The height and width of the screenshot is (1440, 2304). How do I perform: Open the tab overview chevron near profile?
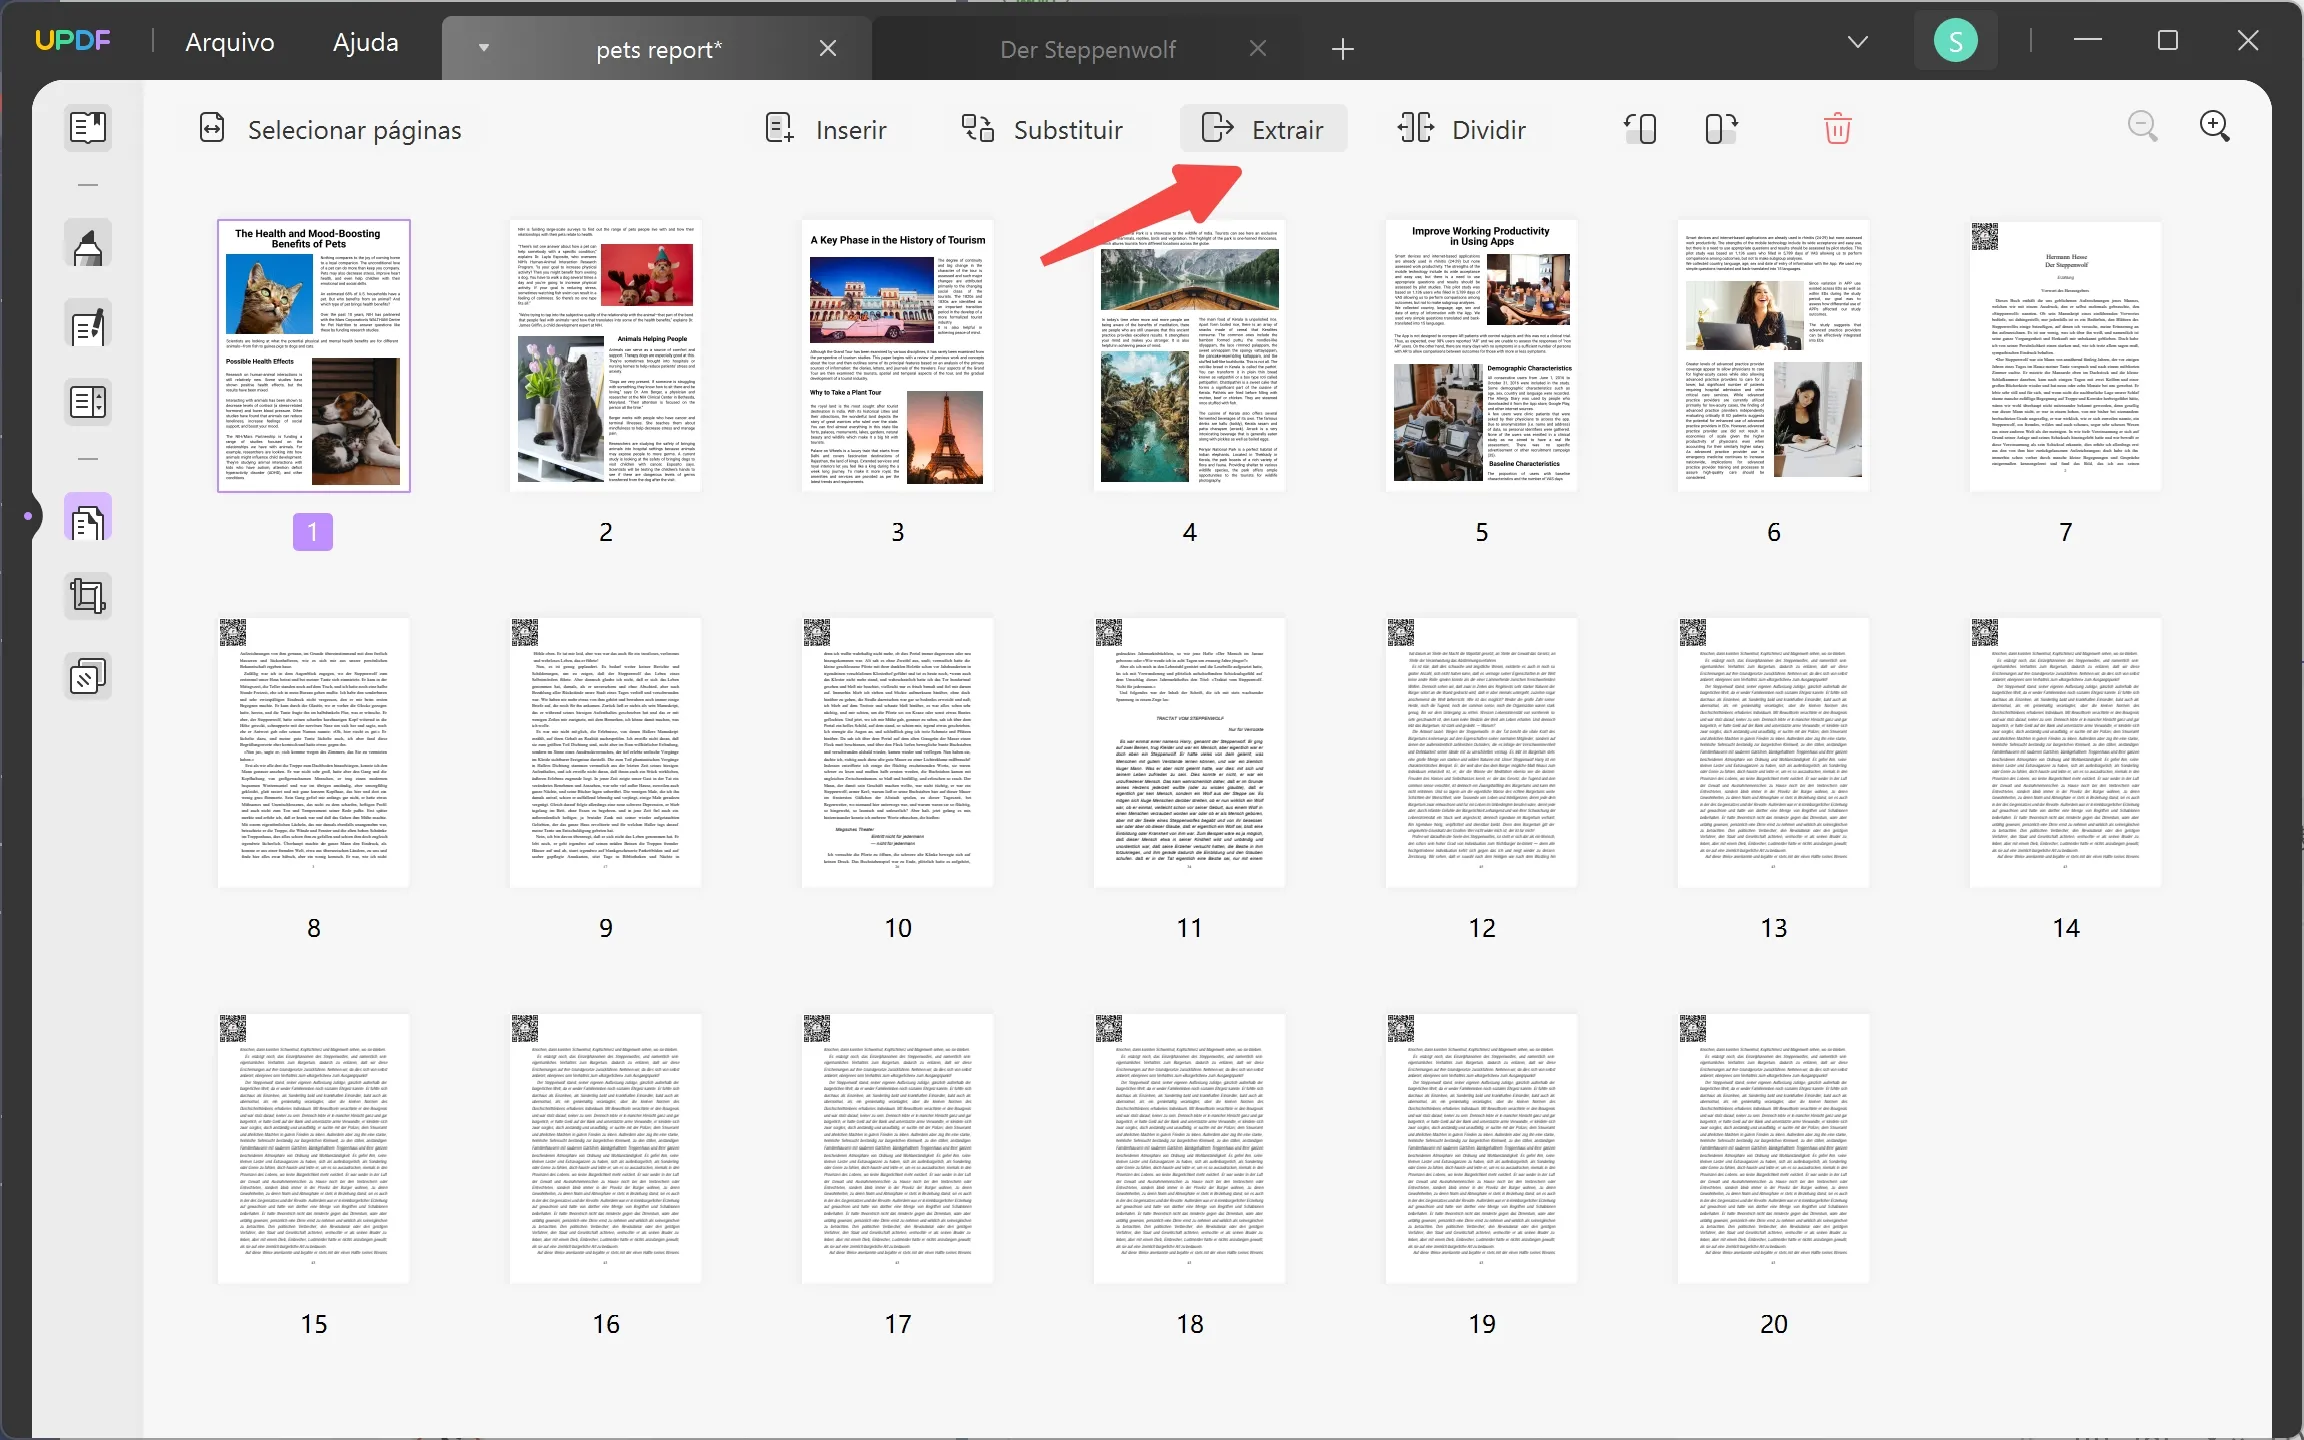pos(1858,41)
